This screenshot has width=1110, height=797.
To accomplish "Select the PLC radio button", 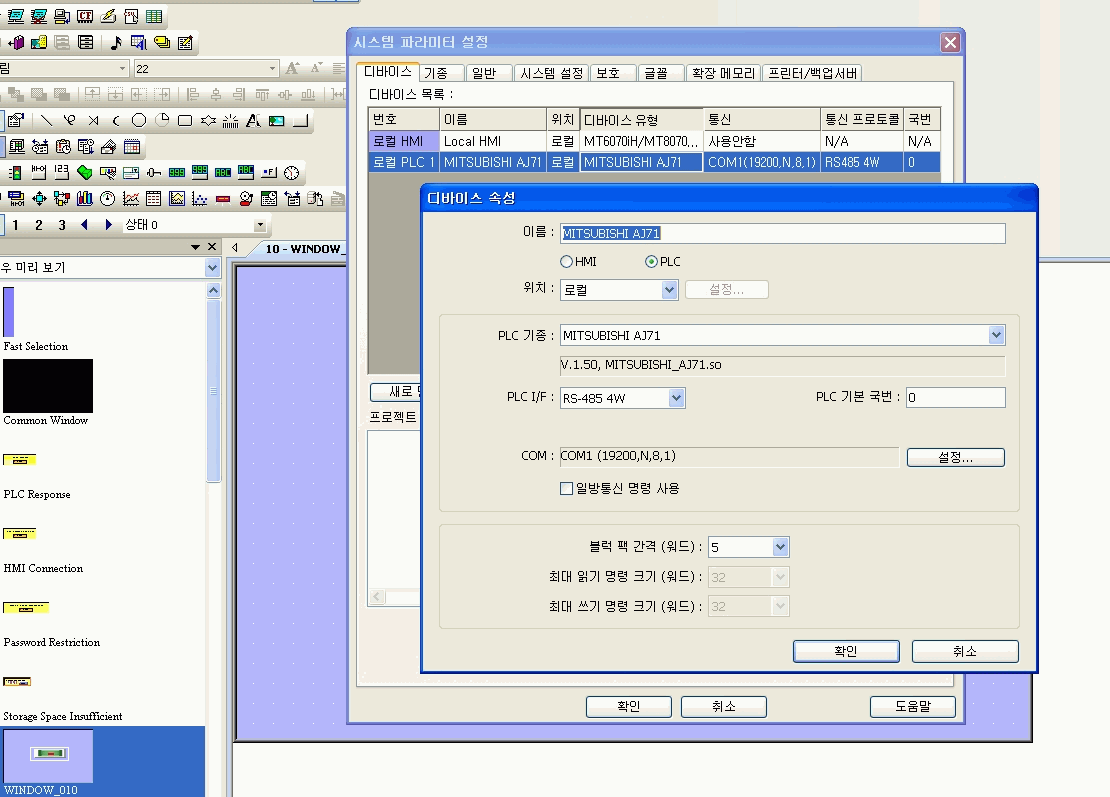I will click(651, 262).
